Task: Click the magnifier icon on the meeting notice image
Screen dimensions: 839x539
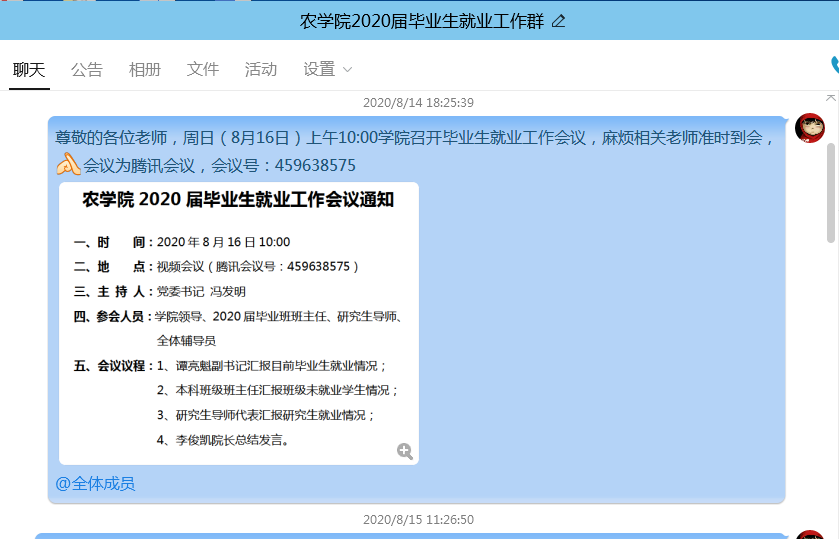Action: coord(405,451)
